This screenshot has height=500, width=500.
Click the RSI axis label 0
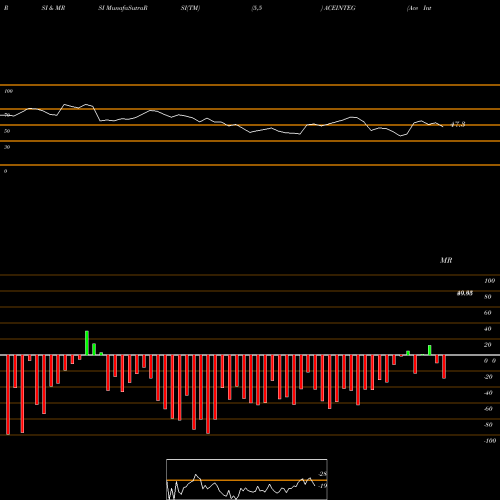tap(5, 171)
